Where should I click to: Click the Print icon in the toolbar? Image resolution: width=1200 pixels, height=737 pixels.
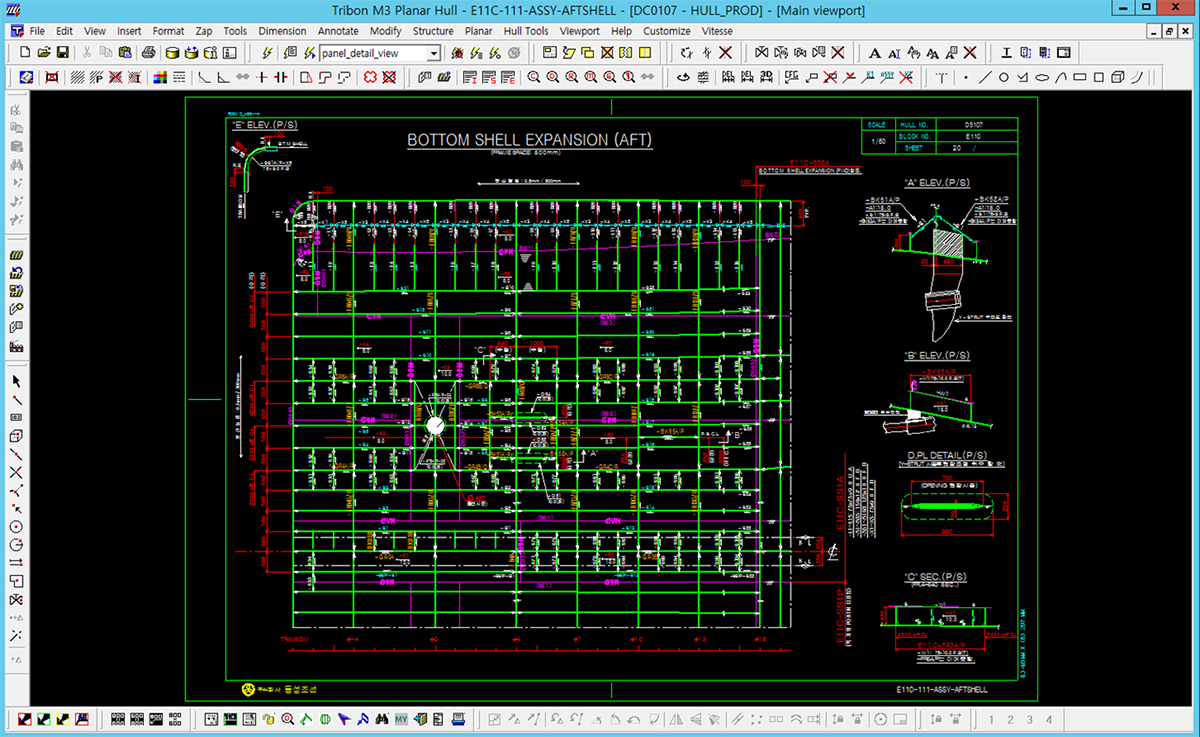[148, 53]
